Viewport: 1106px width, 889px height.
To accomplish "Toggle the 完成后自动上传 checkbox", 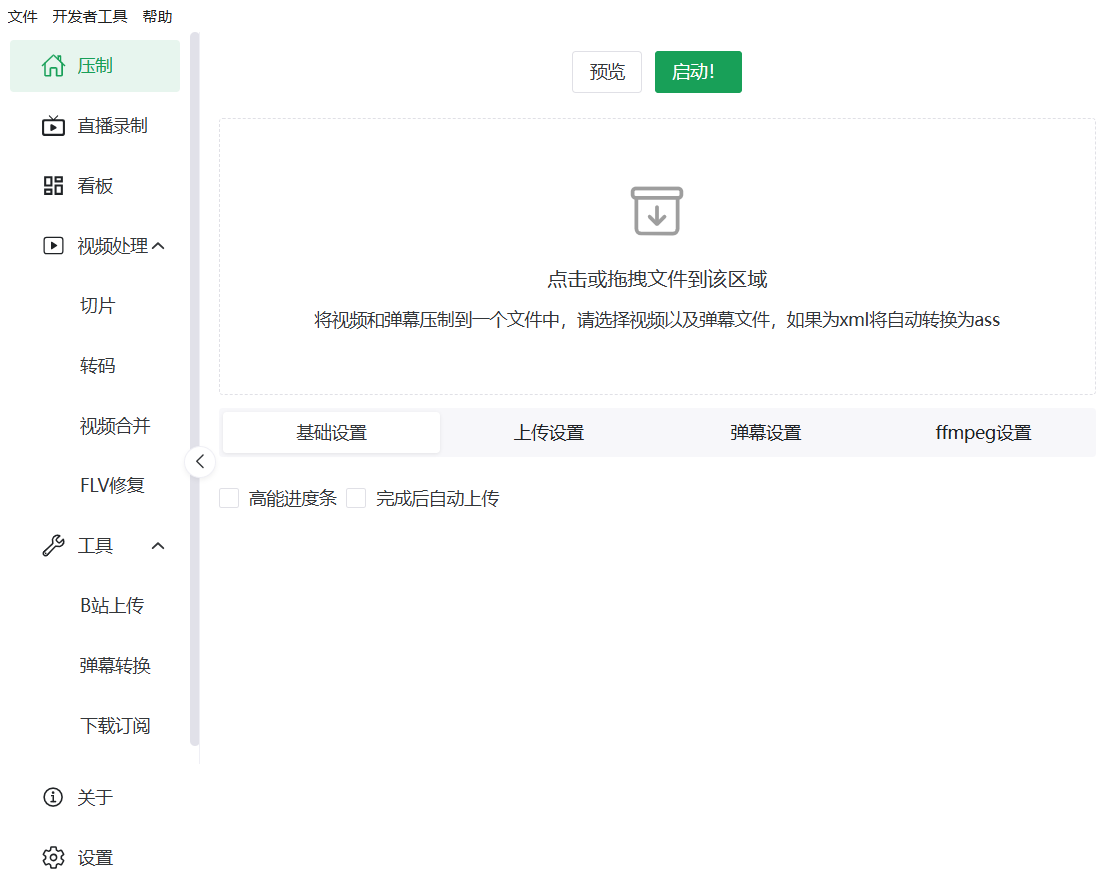I will 356,498.
